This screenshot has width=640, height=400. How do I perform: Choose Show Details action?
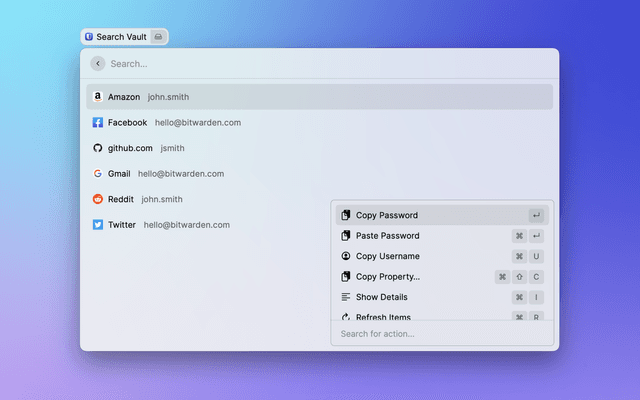click(x=381, y=297)
